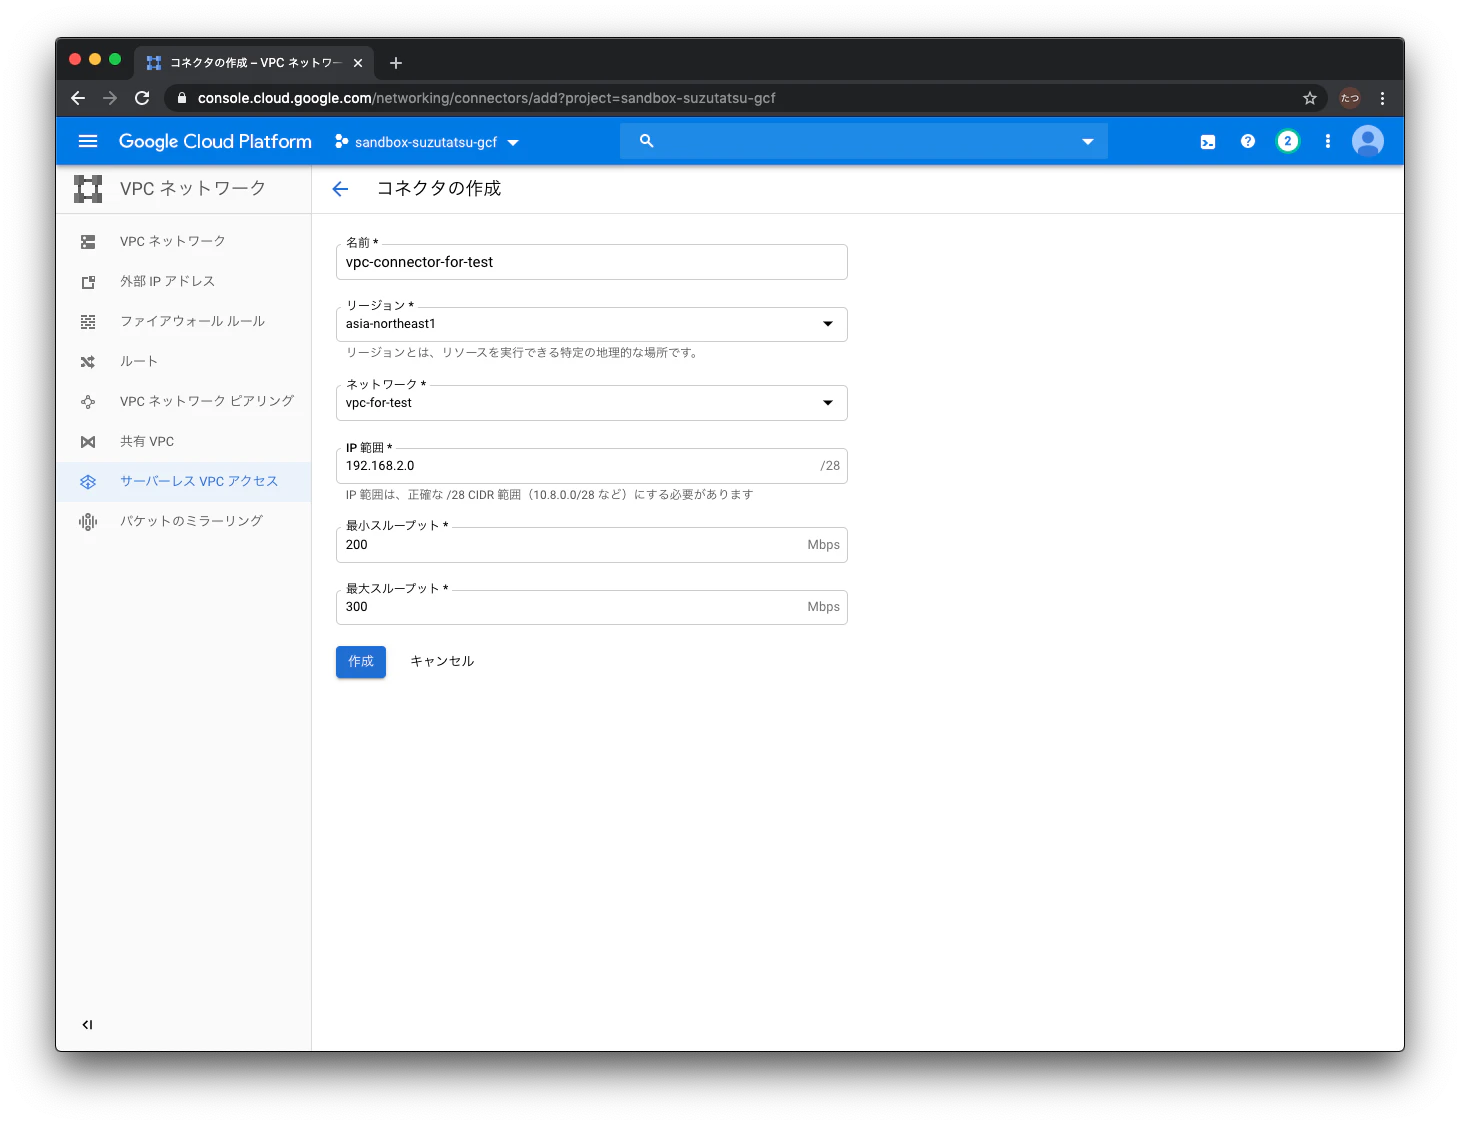Collapse the left sidebar panel

pyautogui.click(x=88, y=1024)
